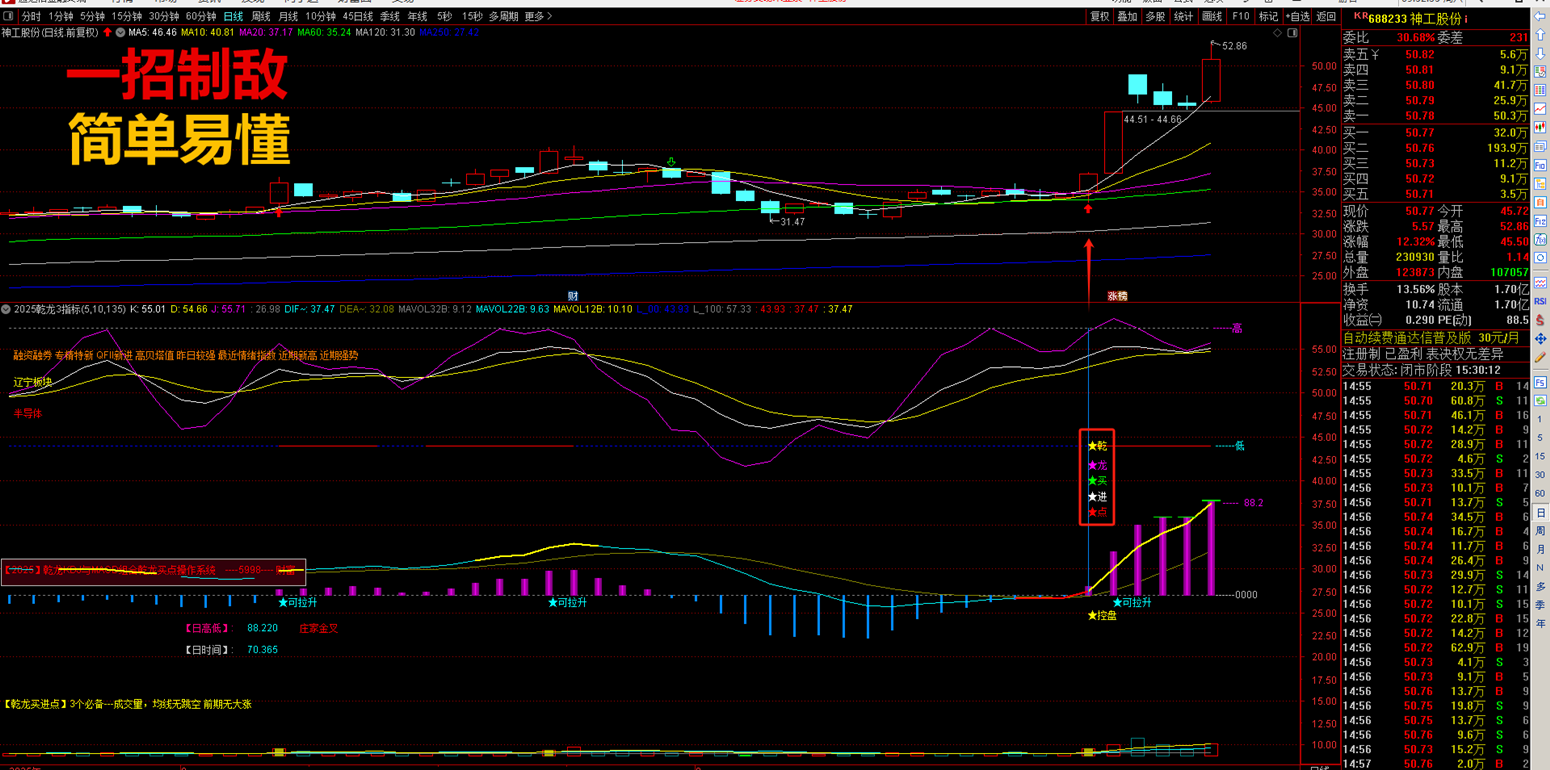
Task: Click the indicator panel settings circle icon
Action: coord(6,309)
